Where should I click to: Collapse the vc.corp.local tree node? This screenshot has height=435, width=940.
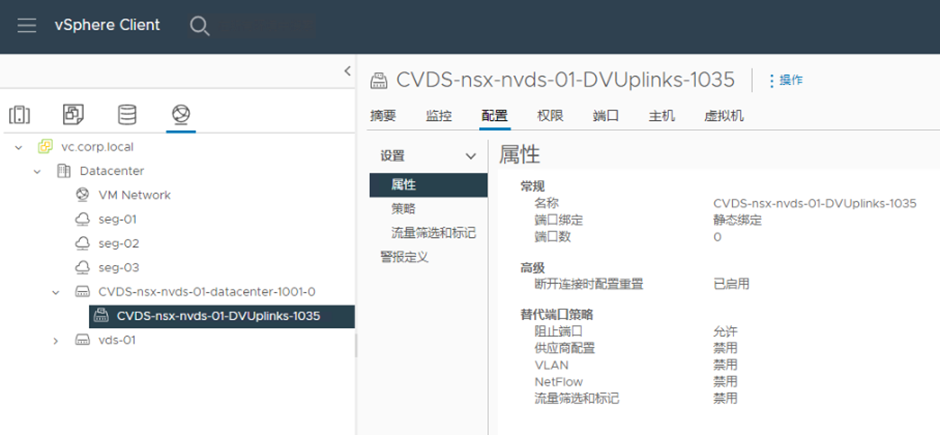[x=19, y=147]
